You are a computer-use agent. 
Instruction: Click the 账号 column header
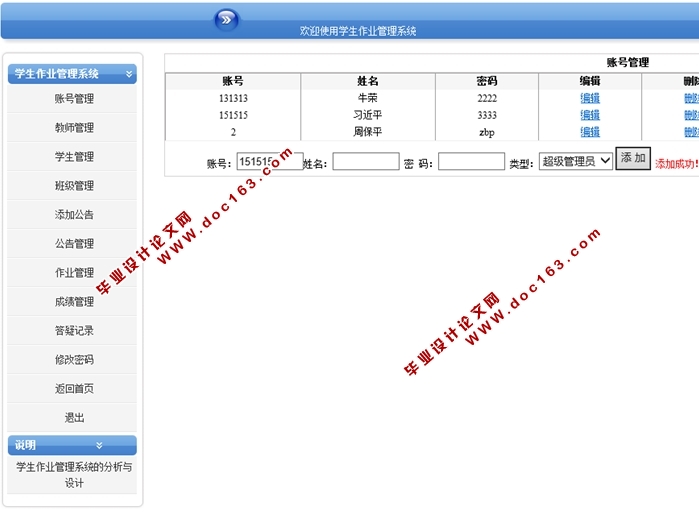click(x=233, y=81)
